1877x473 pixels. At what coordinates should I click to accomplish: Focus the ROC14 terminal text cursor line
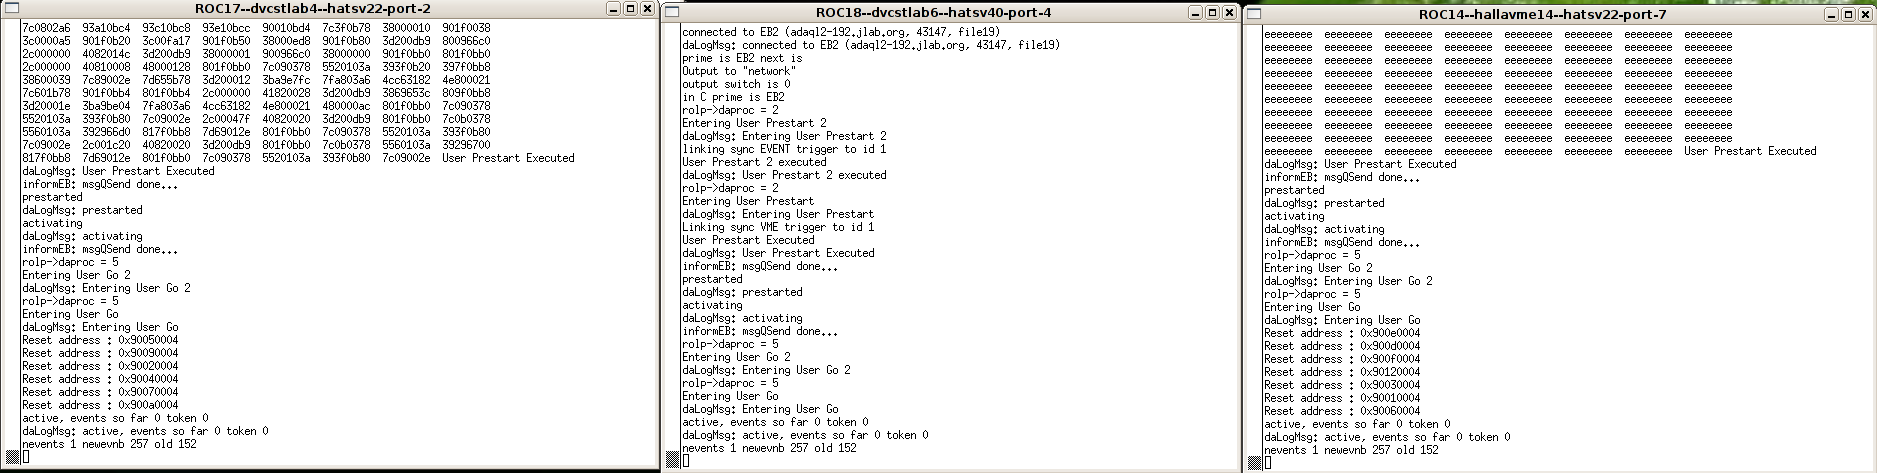click(1267, 462)
